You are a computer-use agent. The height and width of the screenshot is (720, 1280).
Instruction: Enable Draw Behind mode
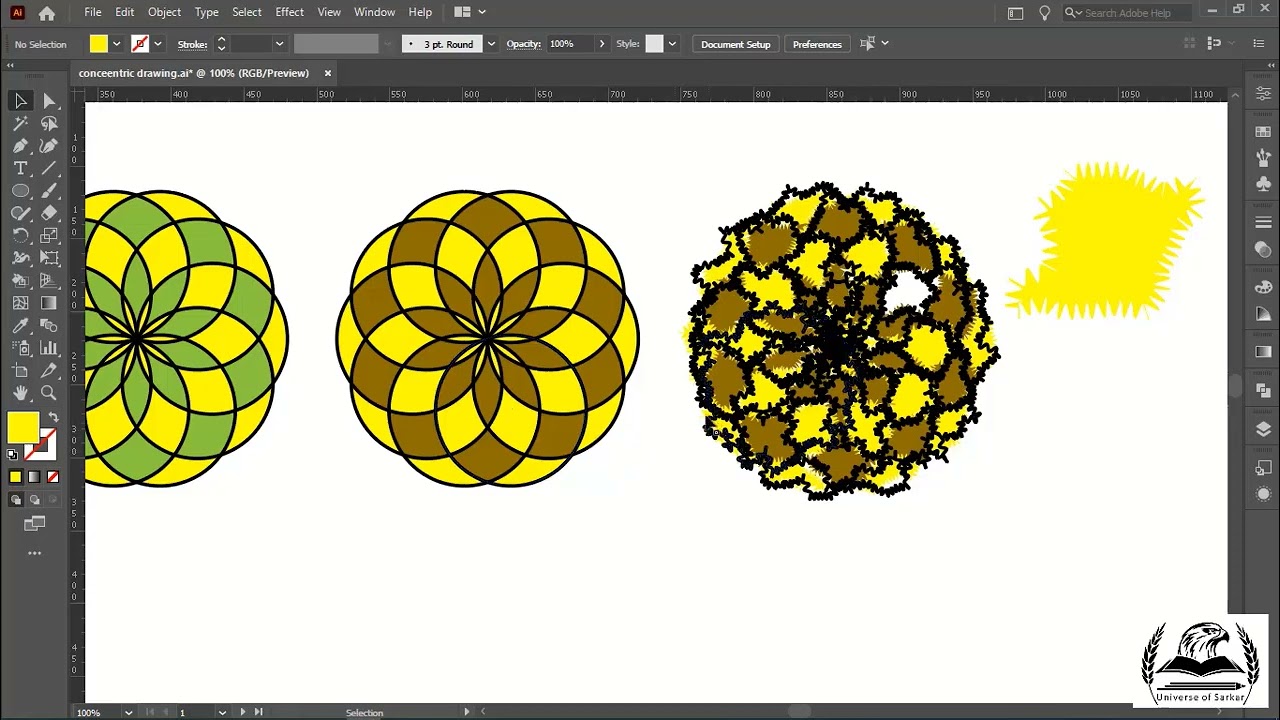tap(35, 500)
